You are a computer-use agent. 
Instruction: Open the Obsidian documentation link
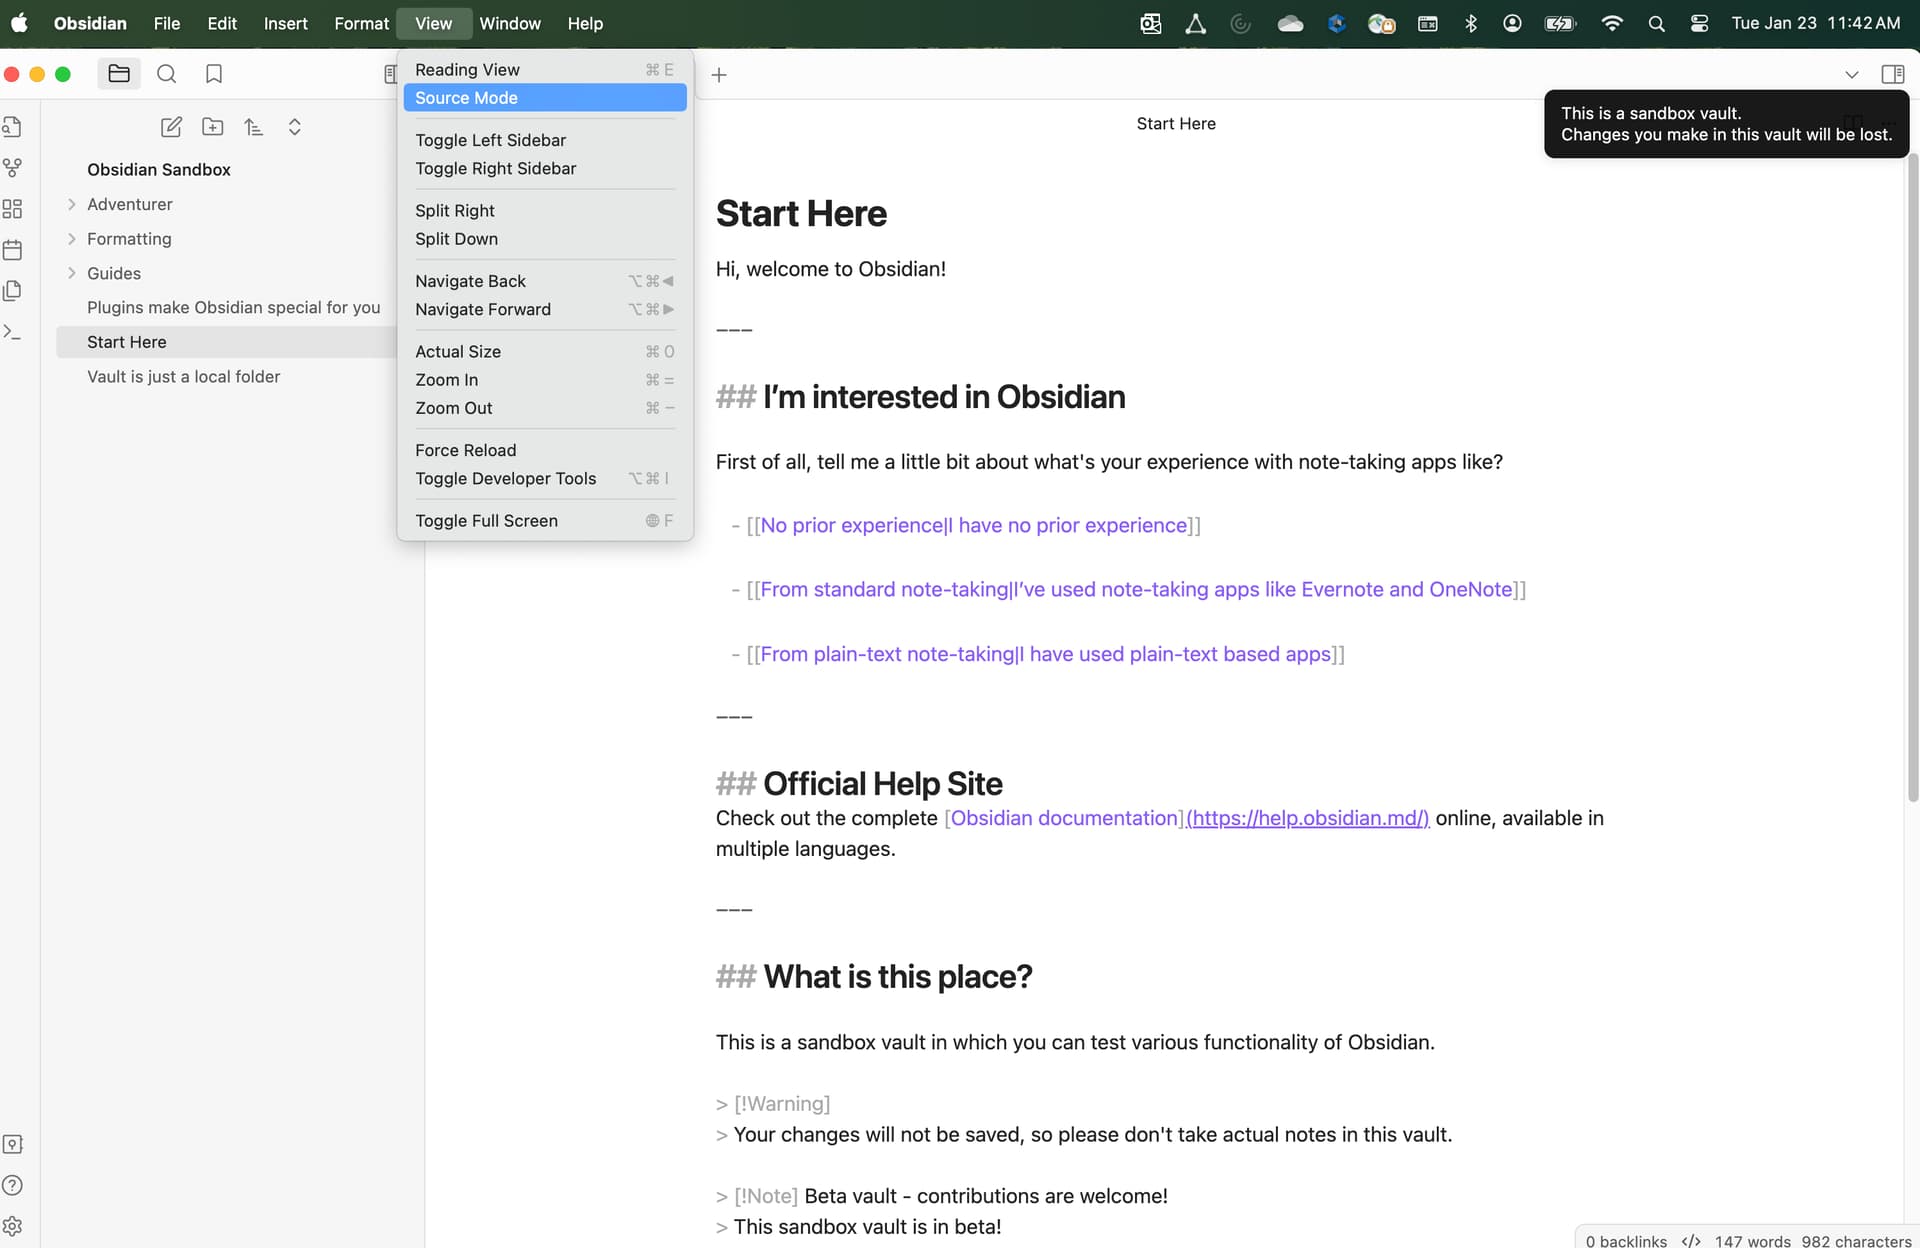[1065, 818]
